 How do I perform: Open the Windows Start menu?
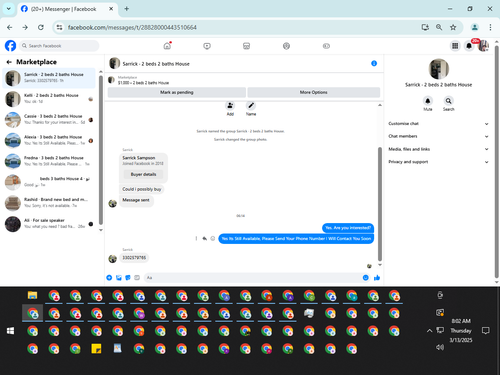tap(10, 331)
